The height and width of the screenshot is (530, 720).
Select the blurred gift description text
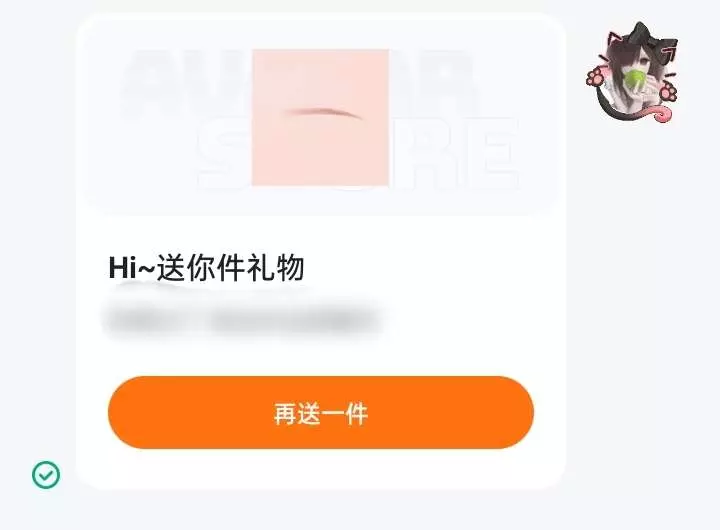243,318
